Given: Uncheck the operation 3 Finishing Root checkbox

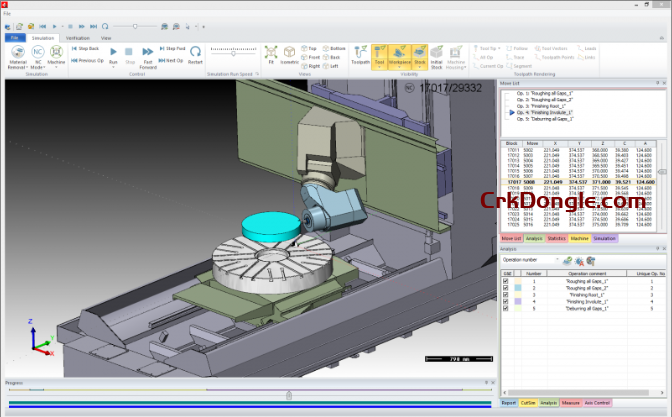Looking at the screenshot, I should pos(506,295).
